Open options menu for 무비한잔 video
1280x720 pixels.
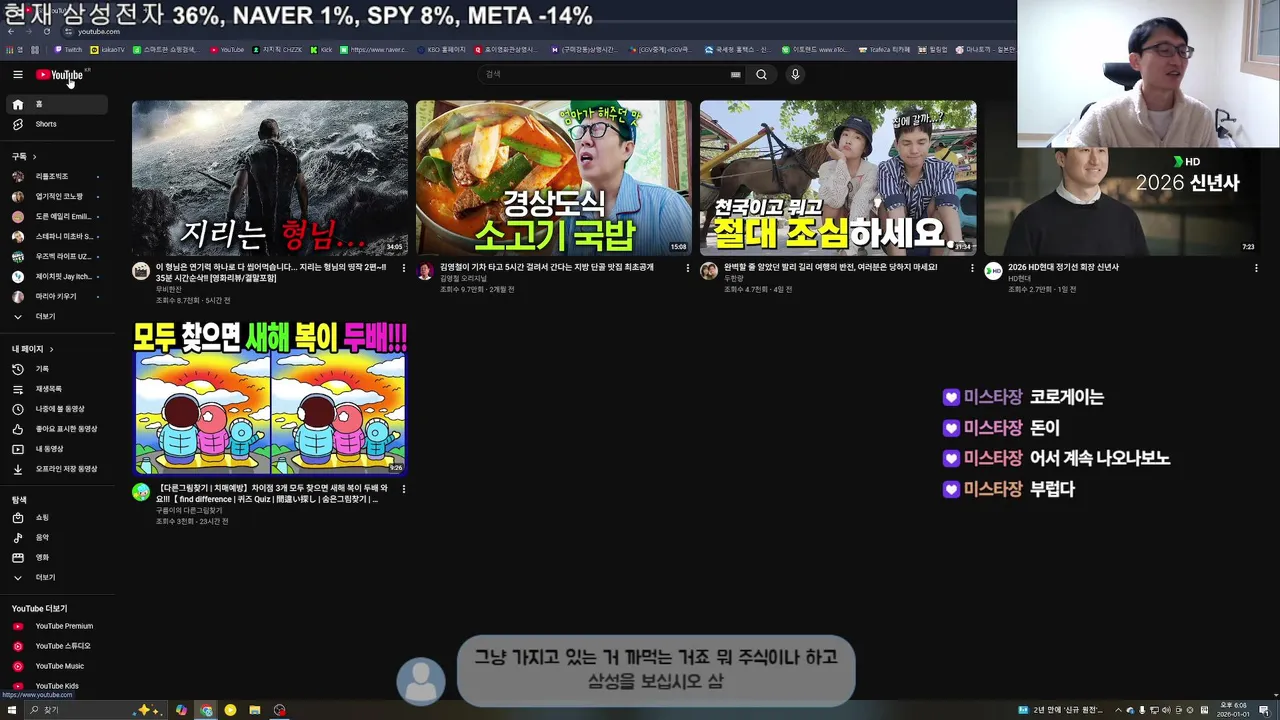point(404,268)
